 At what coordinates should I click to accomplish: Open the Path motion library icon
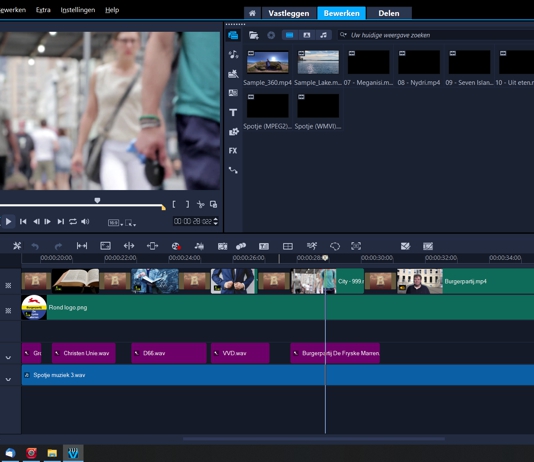tap(233, 170)
